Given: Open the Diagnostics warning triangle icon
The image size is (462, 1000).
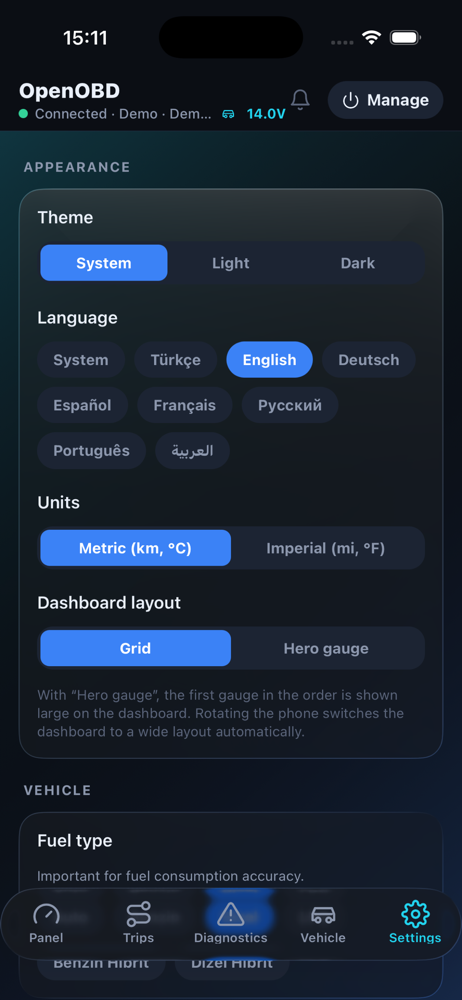Looking at the screenshot, I should [x=230, y=915].
